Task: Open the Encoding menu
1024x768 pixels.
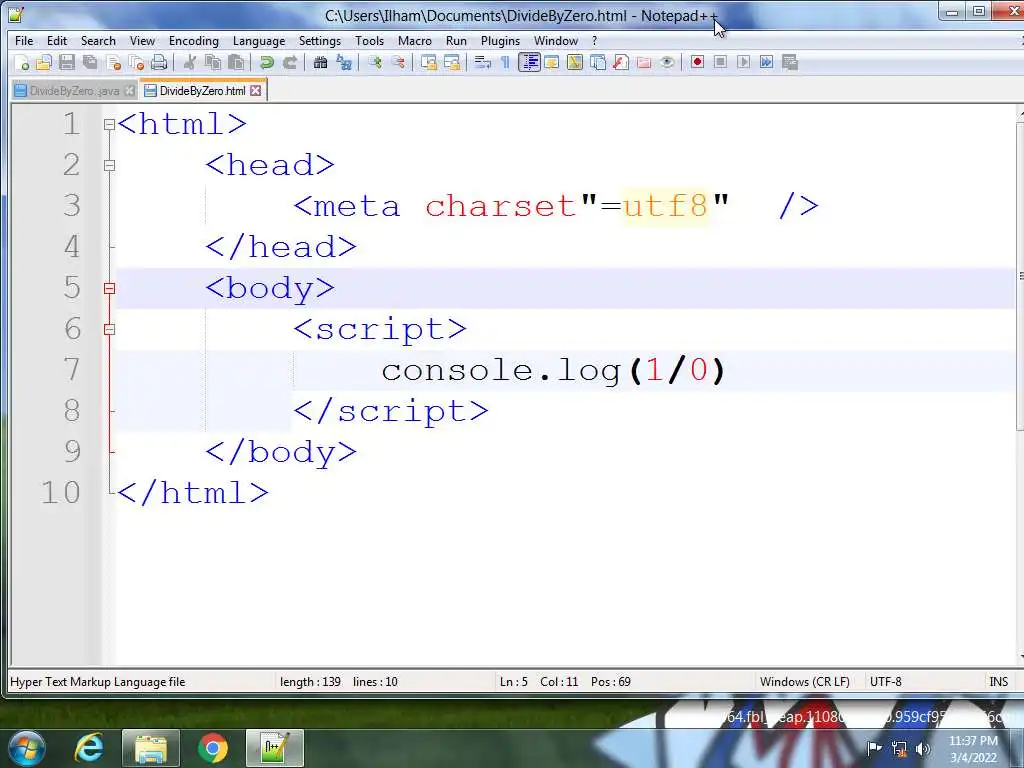Action: (193, 40)
